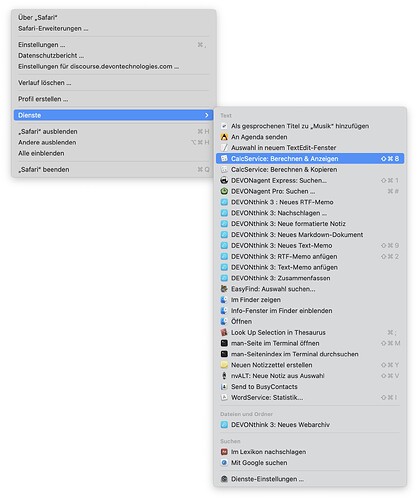Click the Terminal icon for man-Seite öffnen
This screenshot has height=500, width=417.
coord(224,343)
